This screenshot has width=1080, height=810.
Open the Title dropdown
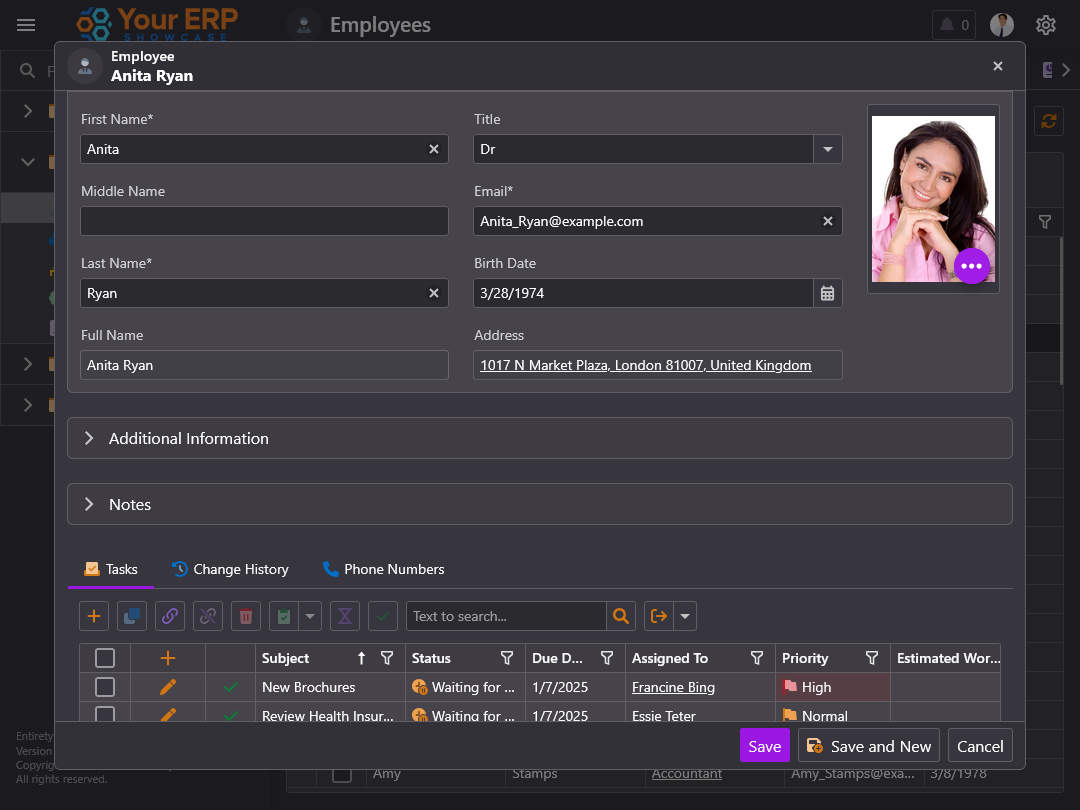[827, 149]
